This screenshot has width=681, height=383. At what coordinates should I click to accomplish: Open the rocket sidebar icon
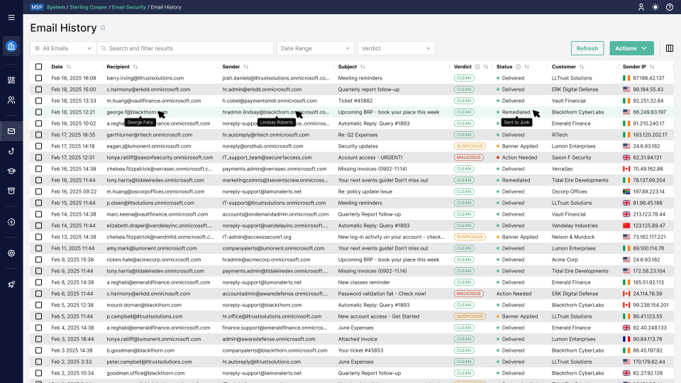(x=11, y=284)
